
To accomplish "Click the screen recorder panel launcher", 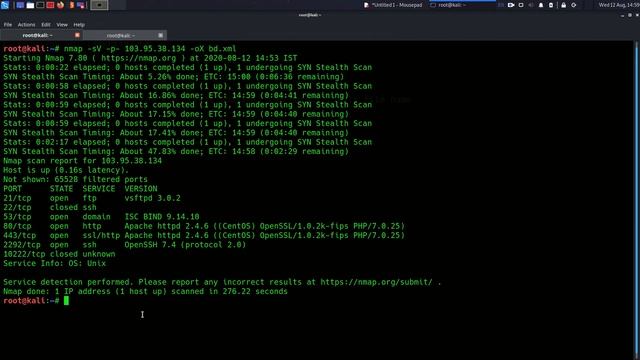I will pyautogui.click(x=81, y=5).
